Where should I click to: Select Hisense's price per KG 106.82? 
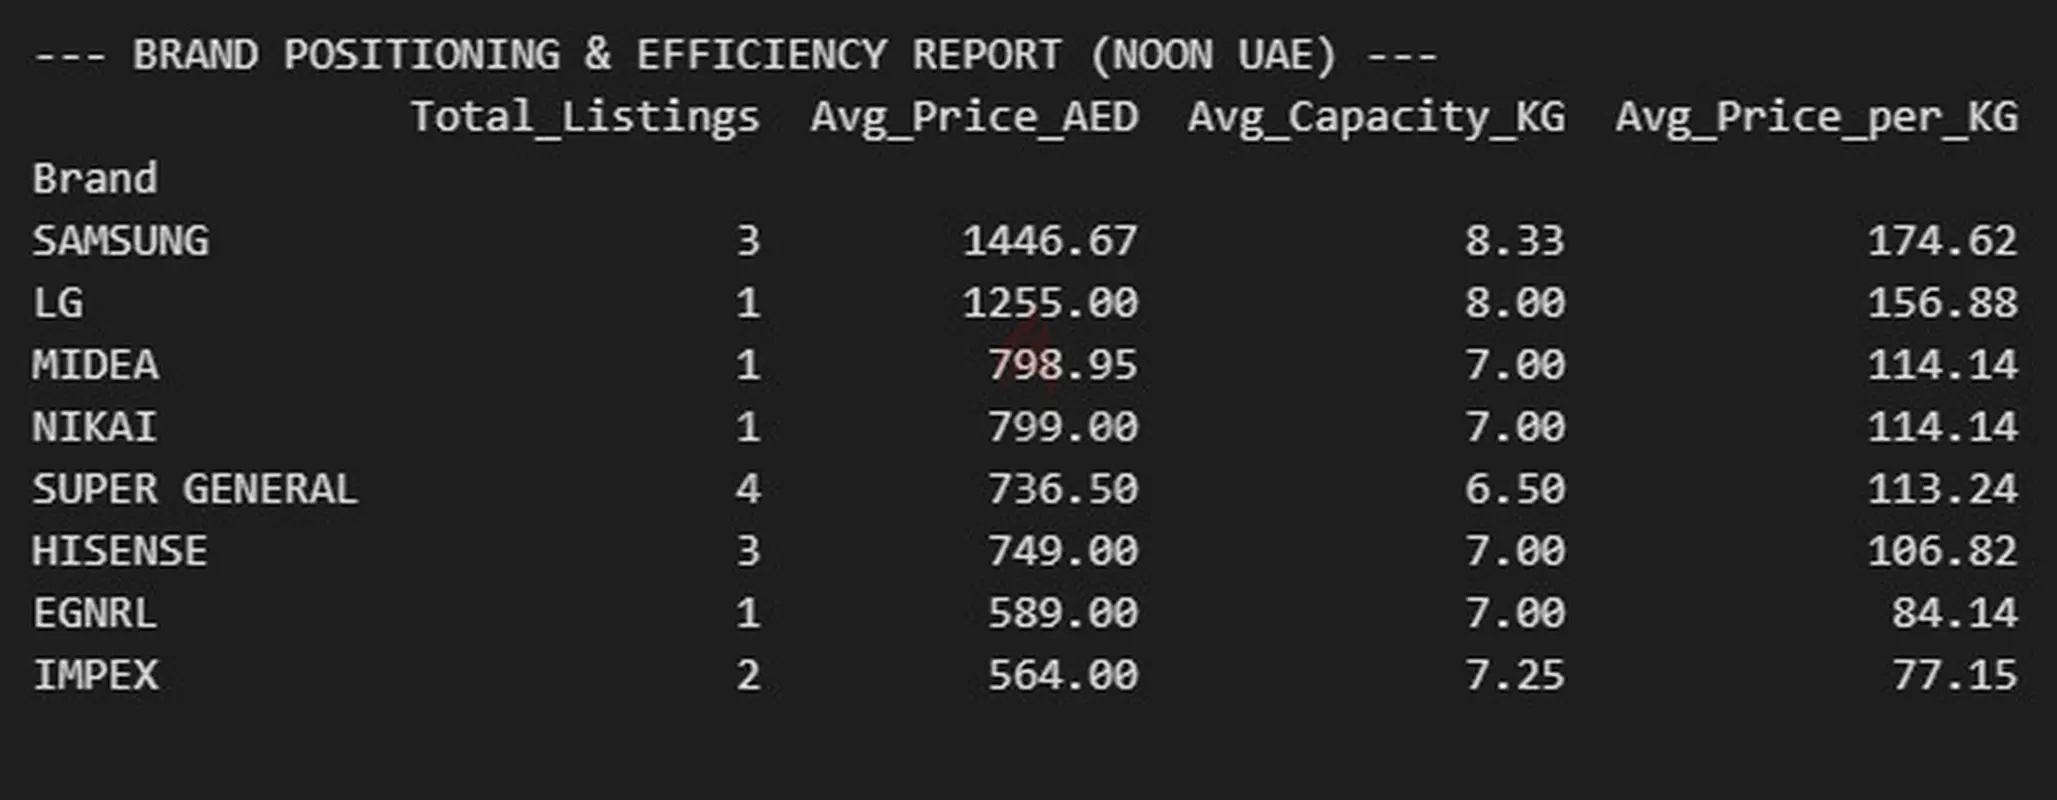coord(1942,551)
